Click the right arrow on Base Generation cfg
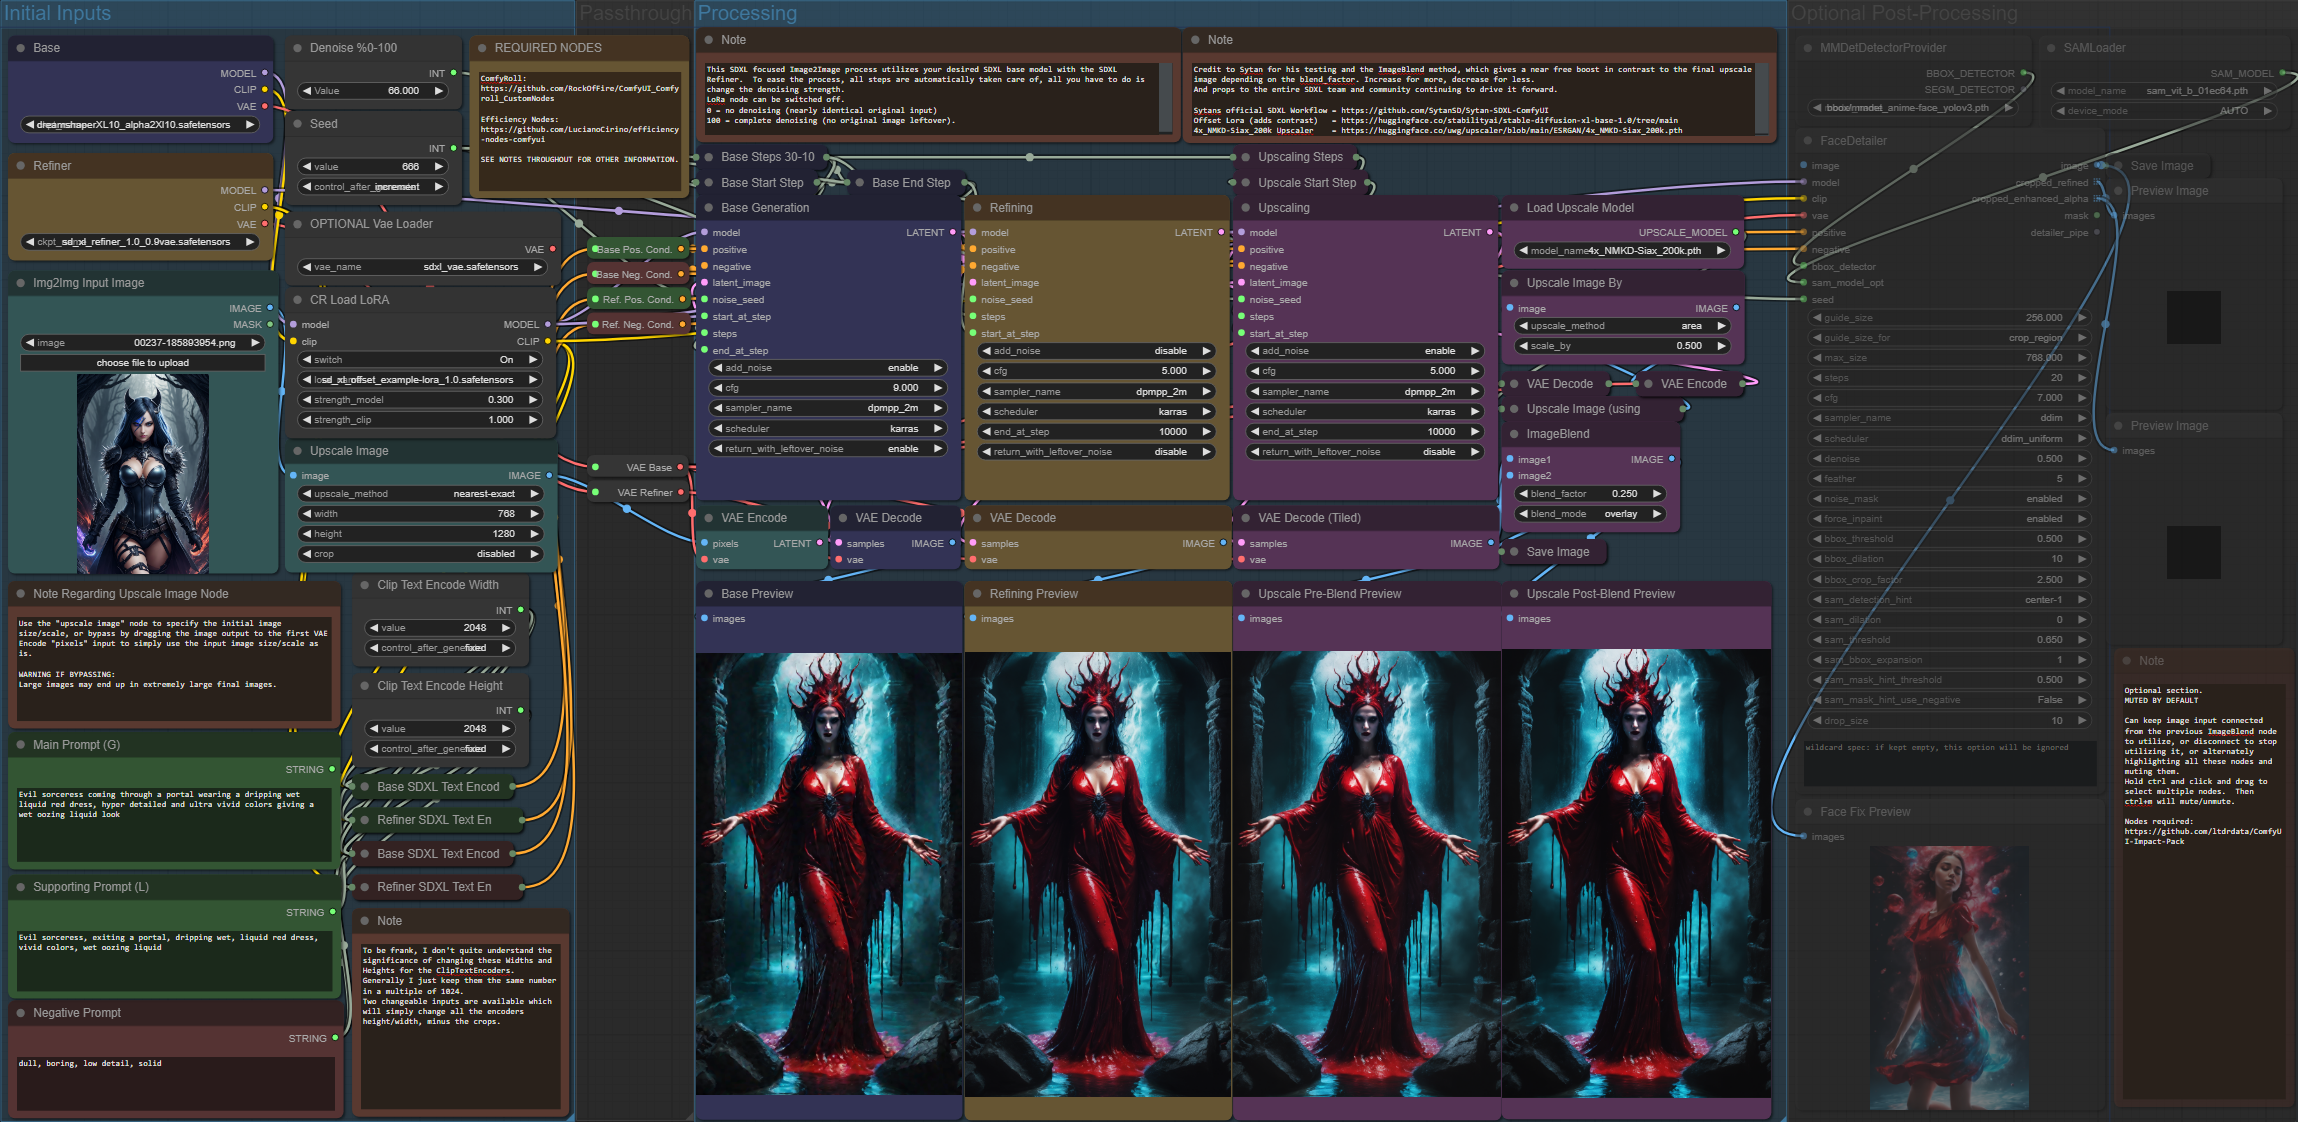This screenshot has width=2298, height=1122. (x=938, y=388)
